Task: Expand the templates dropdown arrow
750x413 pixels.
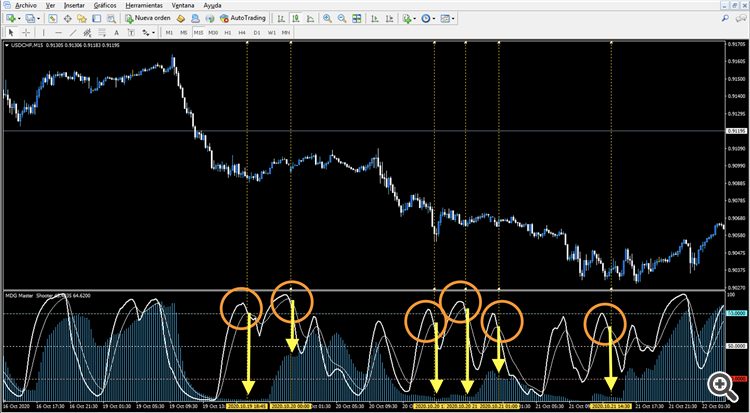Action: [453, 19]
